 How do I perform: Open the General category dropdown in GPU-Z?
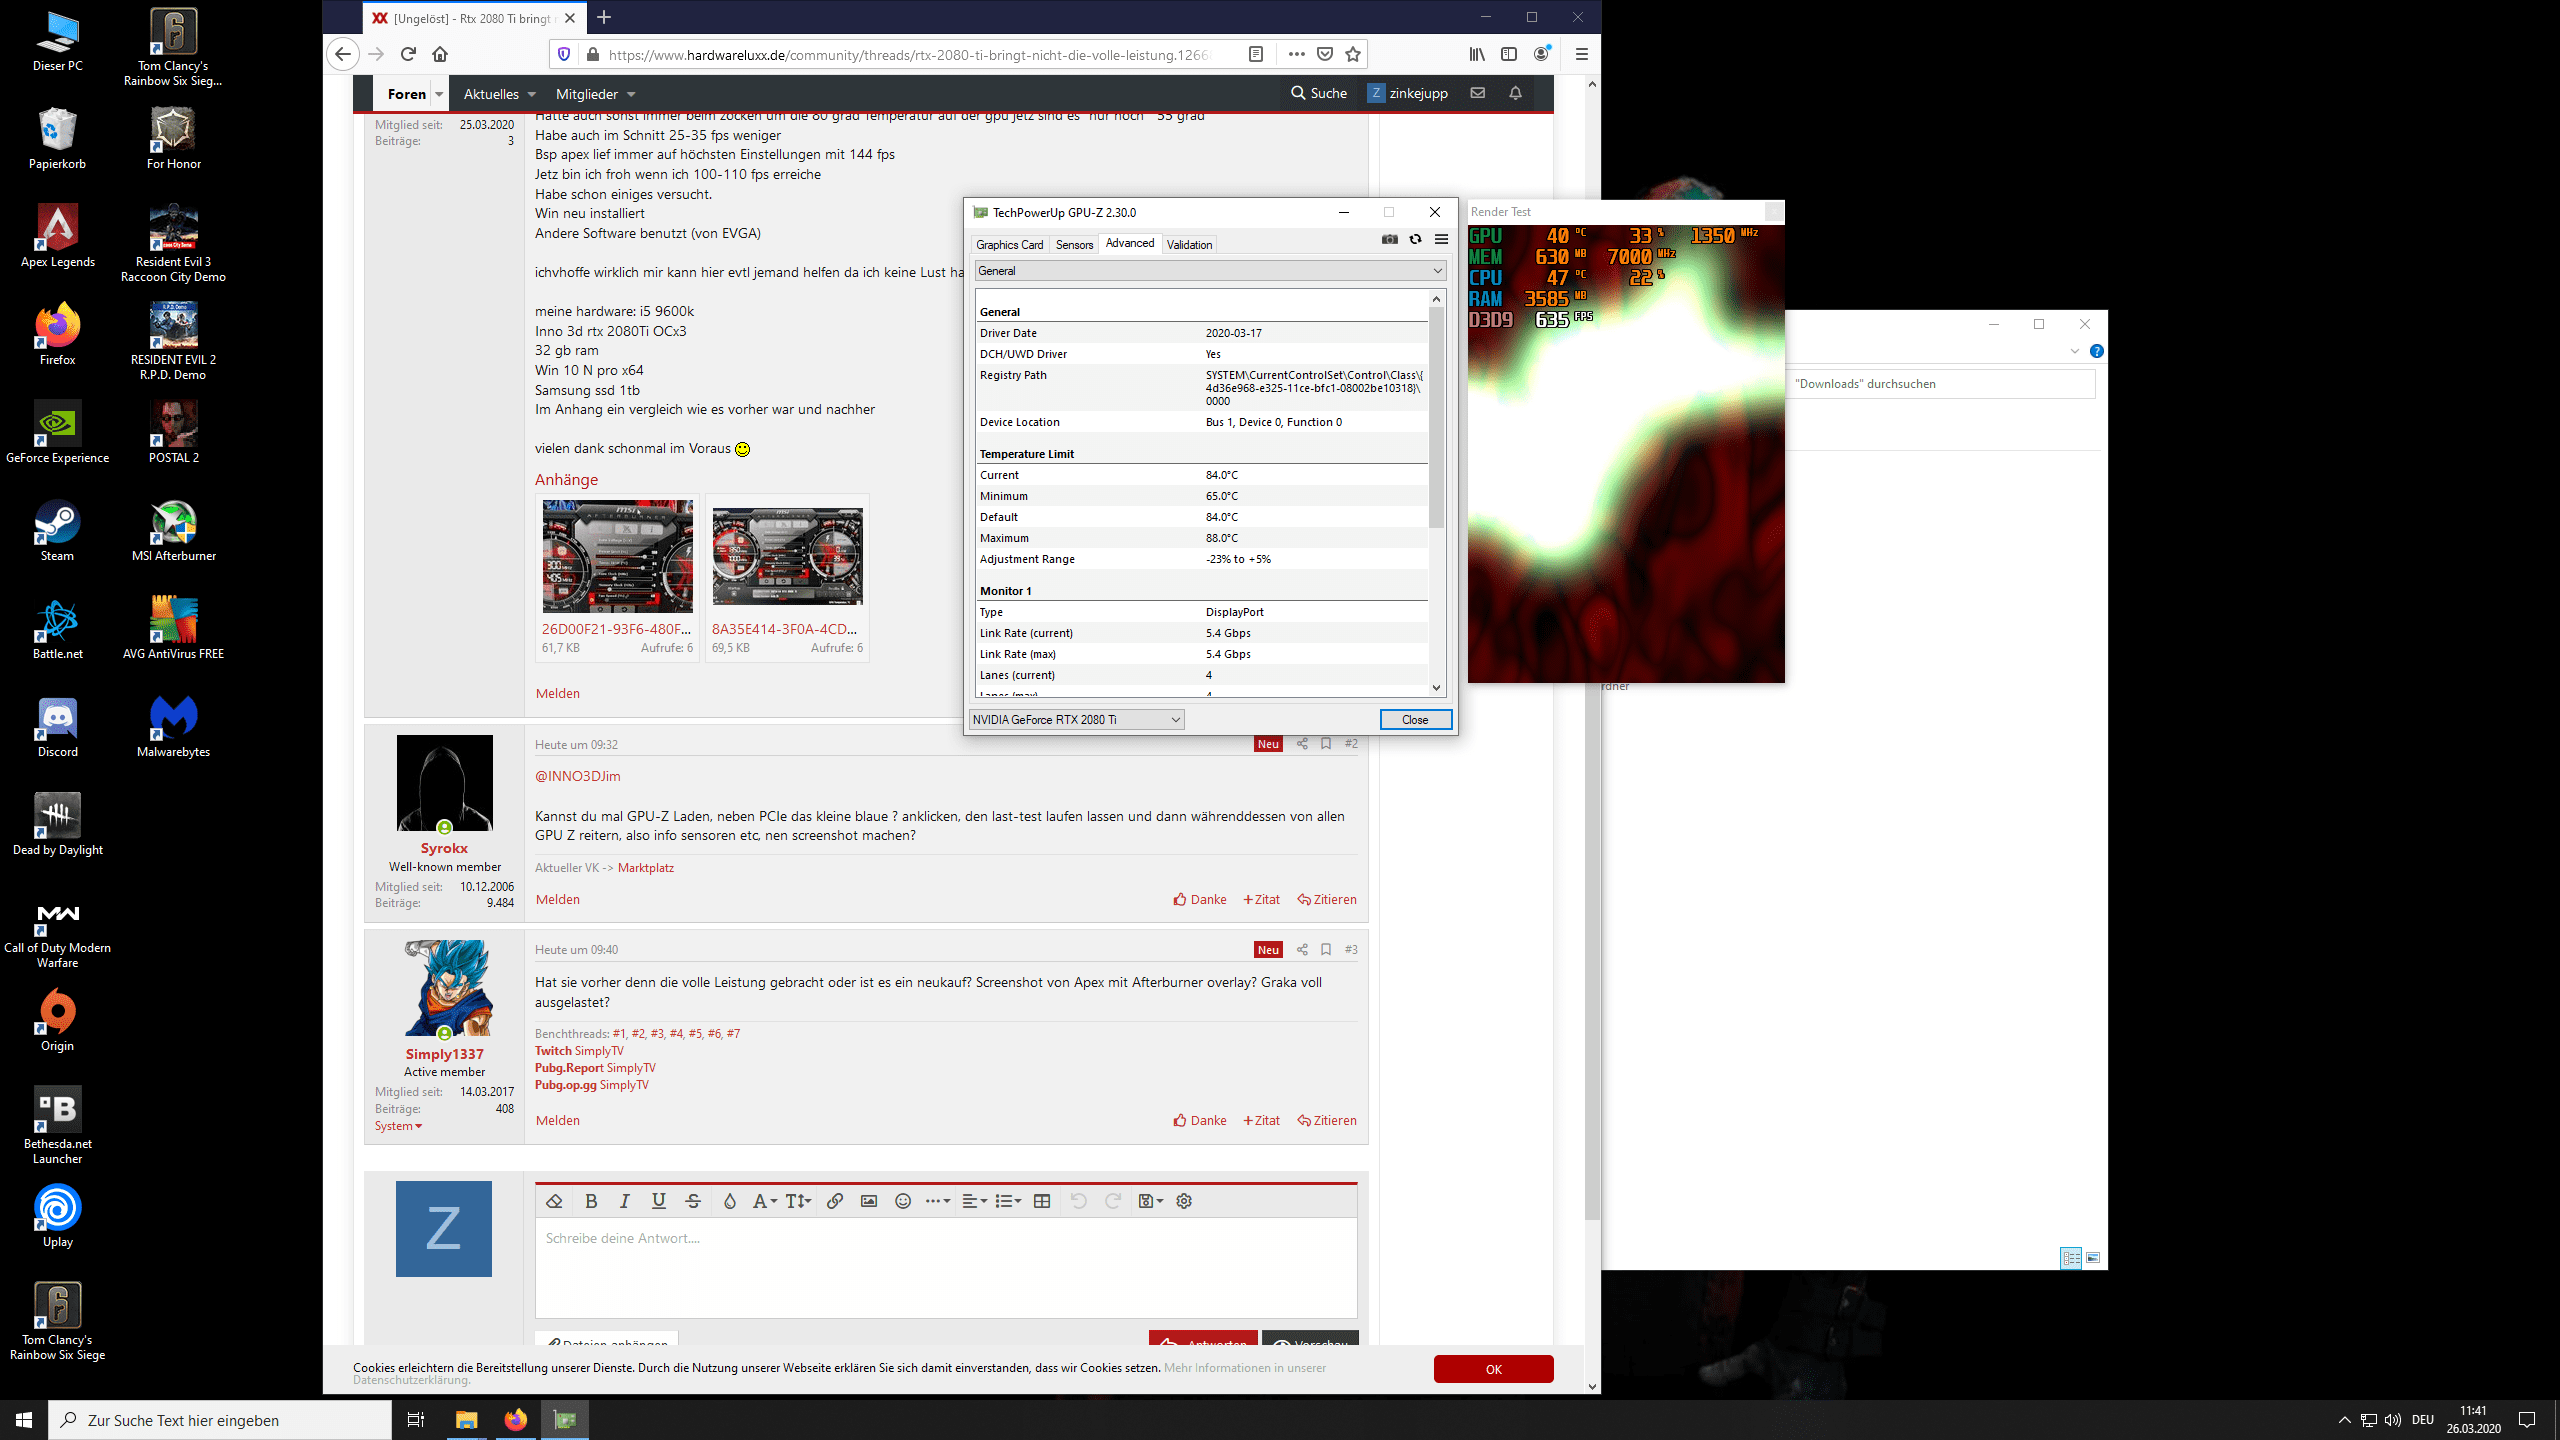tap(1210, 271)
